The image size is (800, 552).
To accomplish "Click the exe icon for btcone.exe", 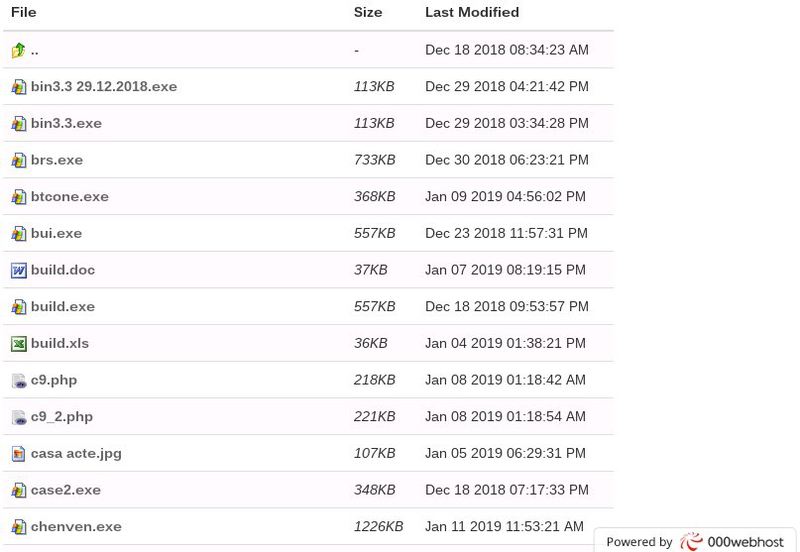I will point(18,197).
